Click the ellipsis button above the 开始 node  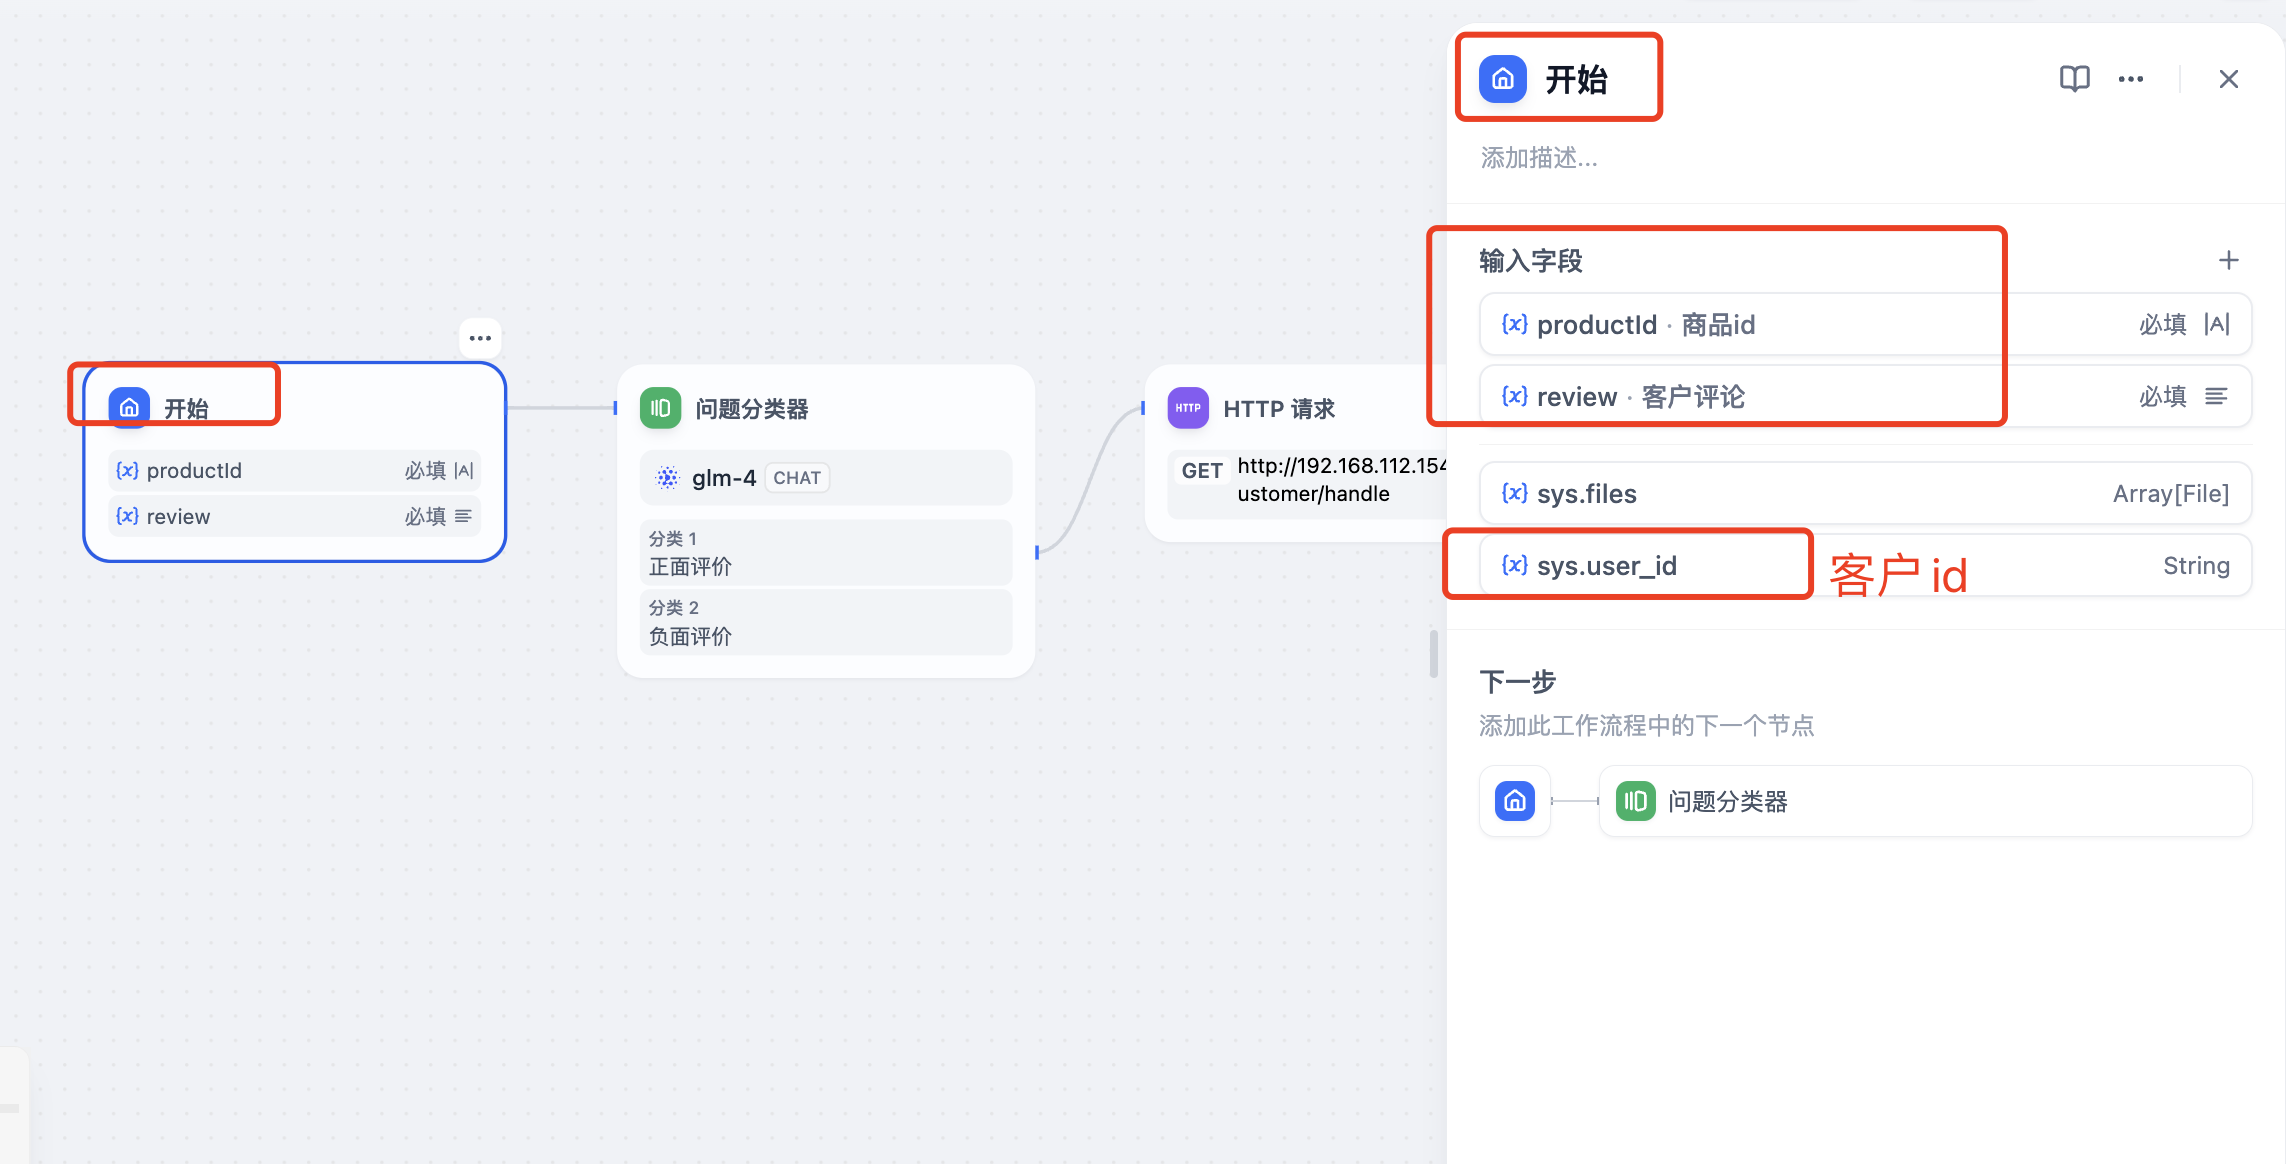[480, 337]
